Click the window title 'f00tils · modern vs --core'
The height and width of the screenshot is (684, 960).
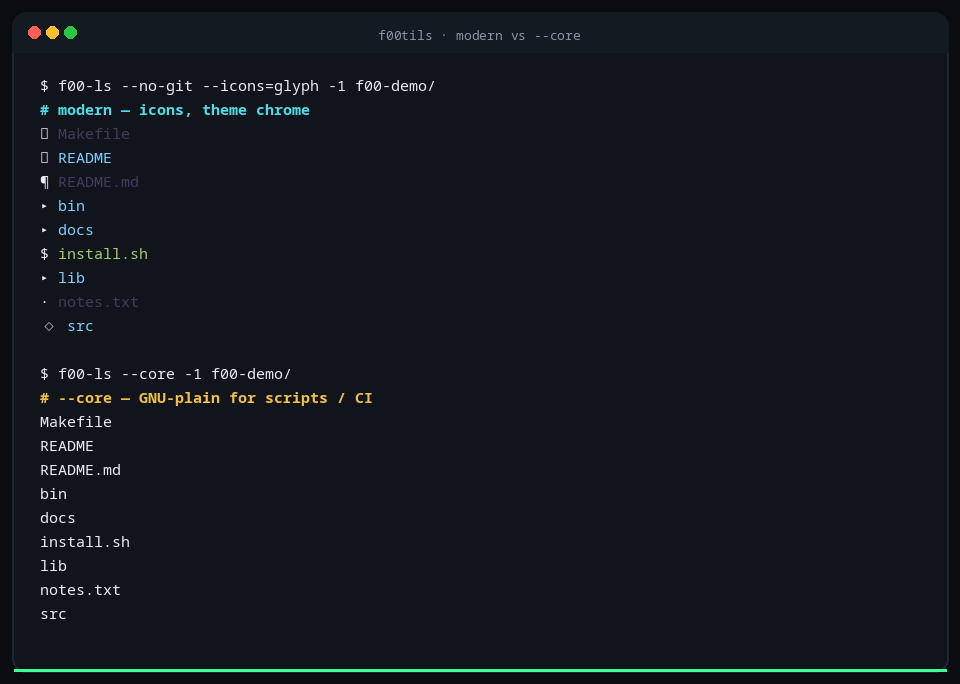tap(479, 36)
